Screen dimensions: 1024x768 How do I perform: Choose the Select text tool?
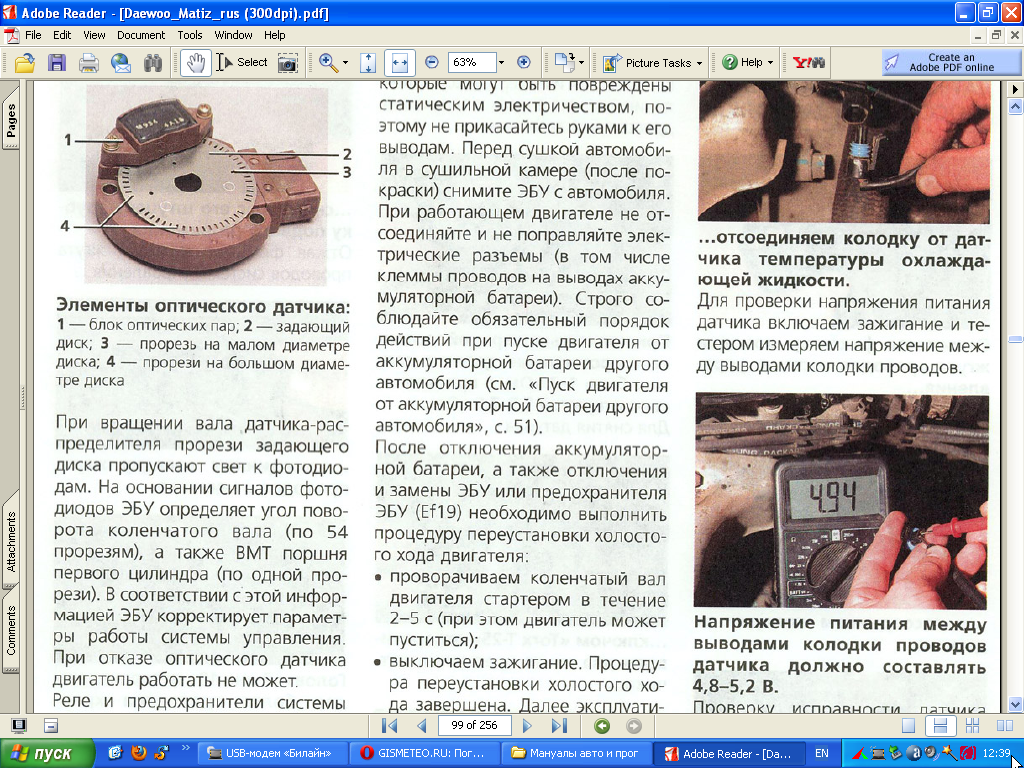(242, 63)
